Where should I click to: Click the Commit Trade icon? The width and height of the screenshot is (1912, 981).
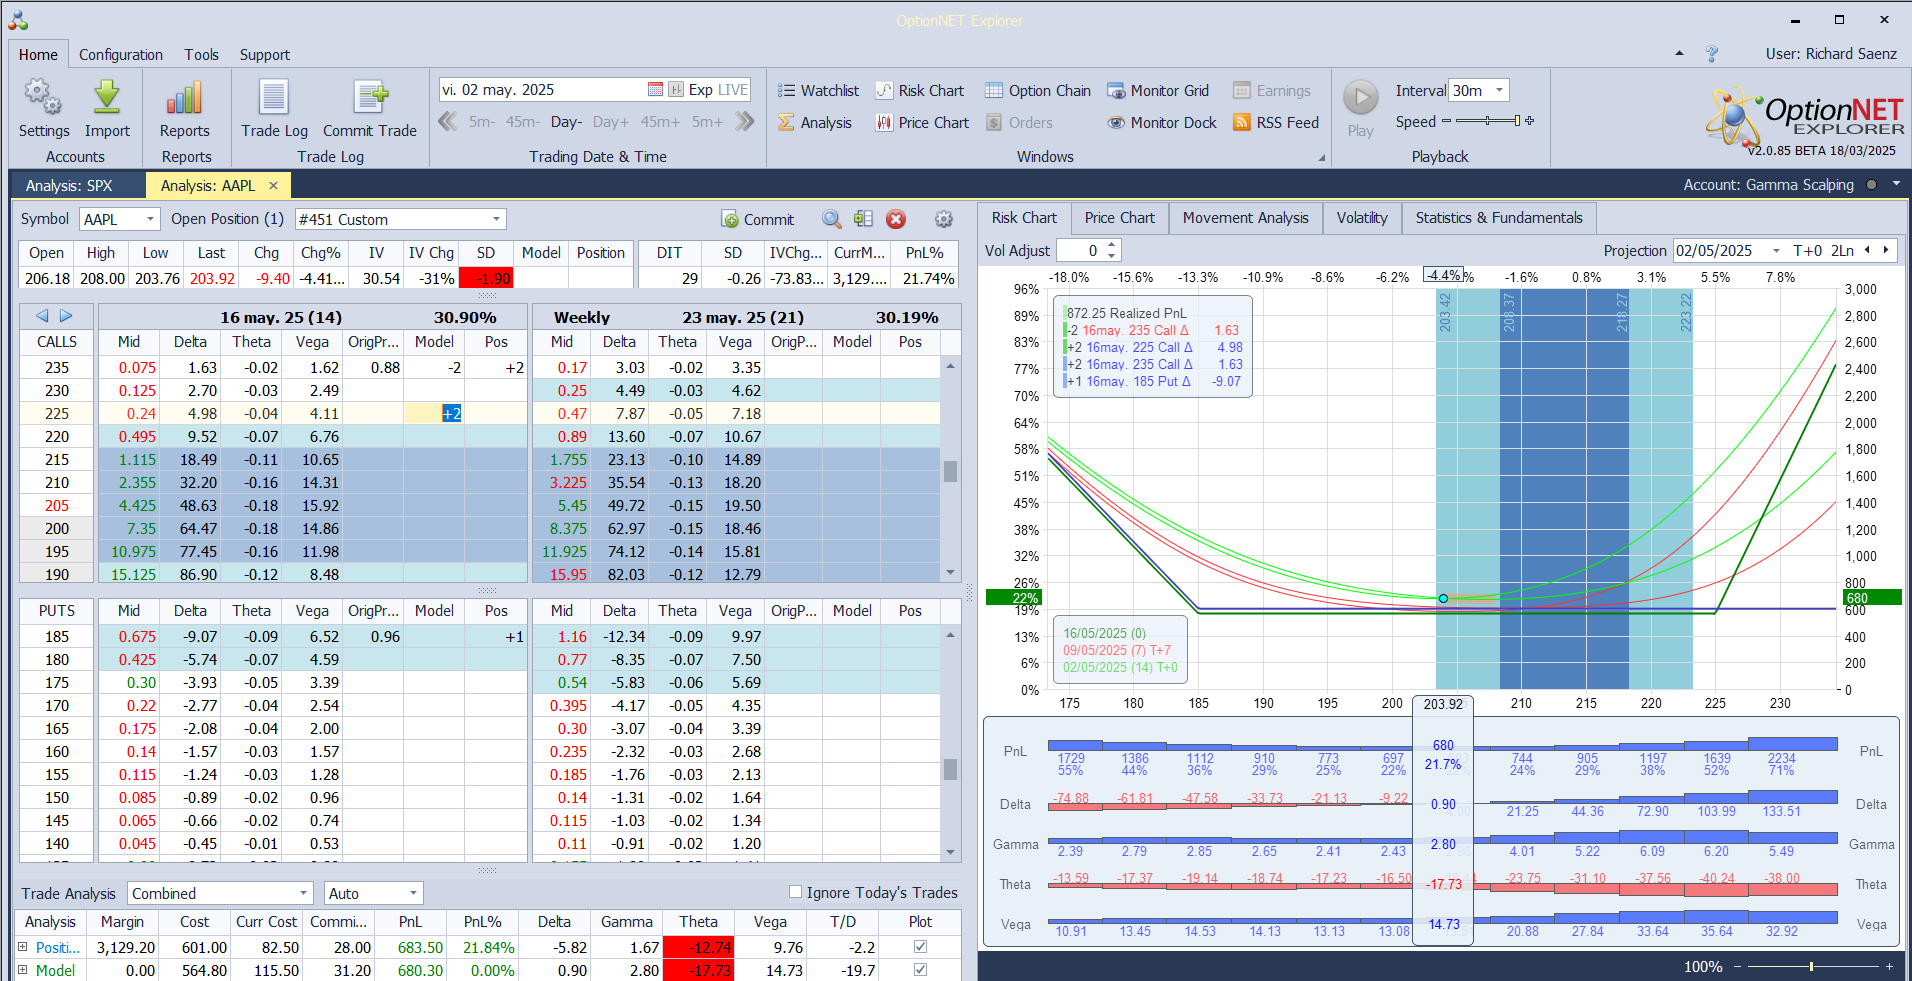(370, 97)
